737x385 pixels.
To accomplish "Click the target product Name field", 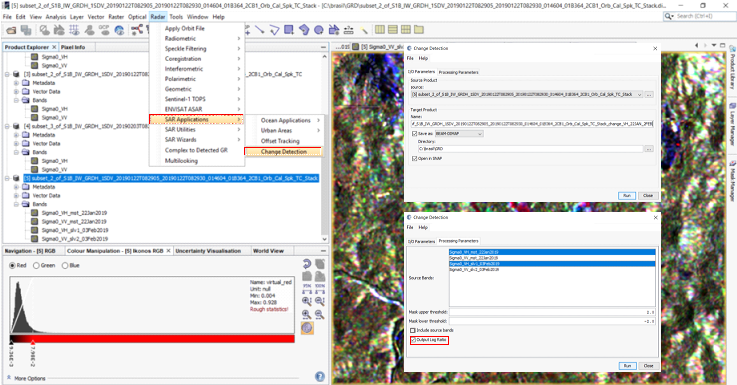I will (x=532, y=124).
